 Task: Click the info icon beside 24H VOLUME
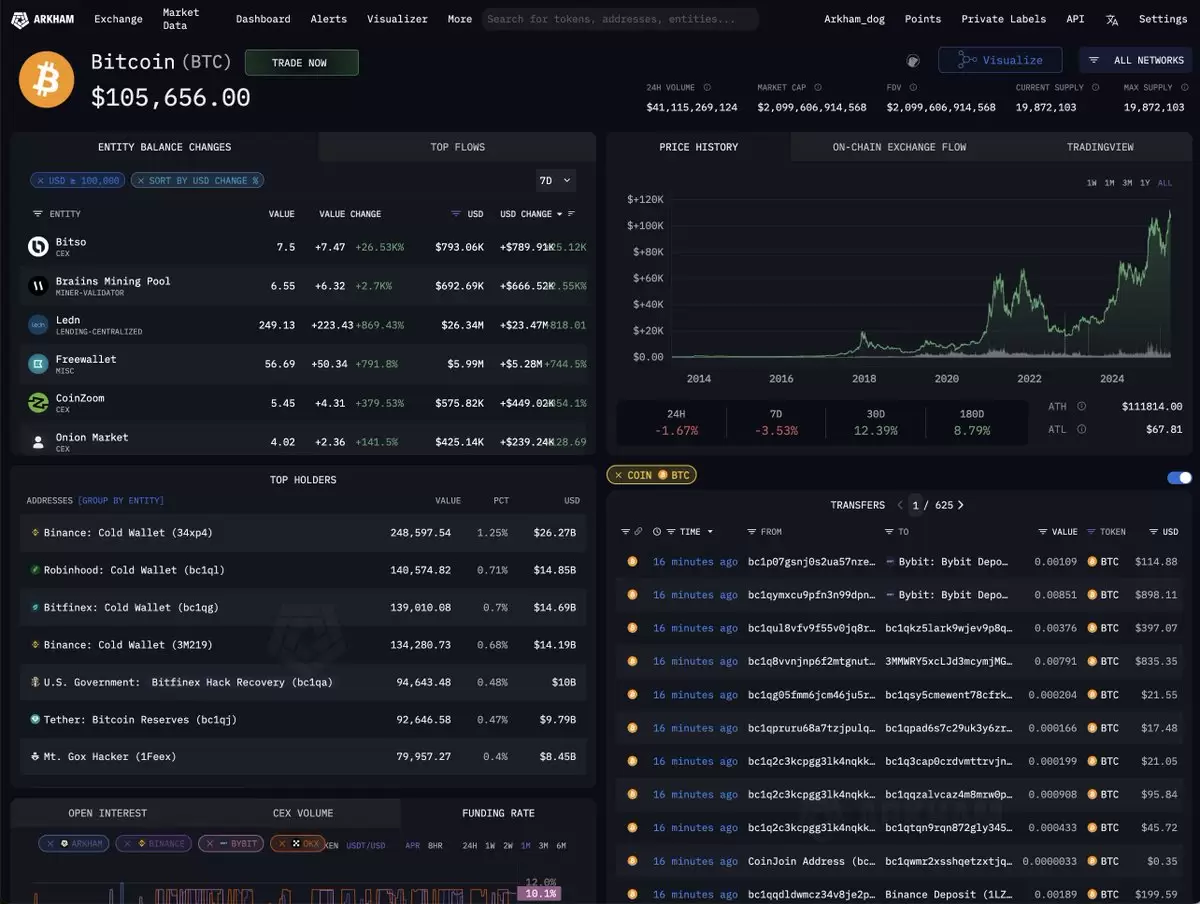pos(707,88)
